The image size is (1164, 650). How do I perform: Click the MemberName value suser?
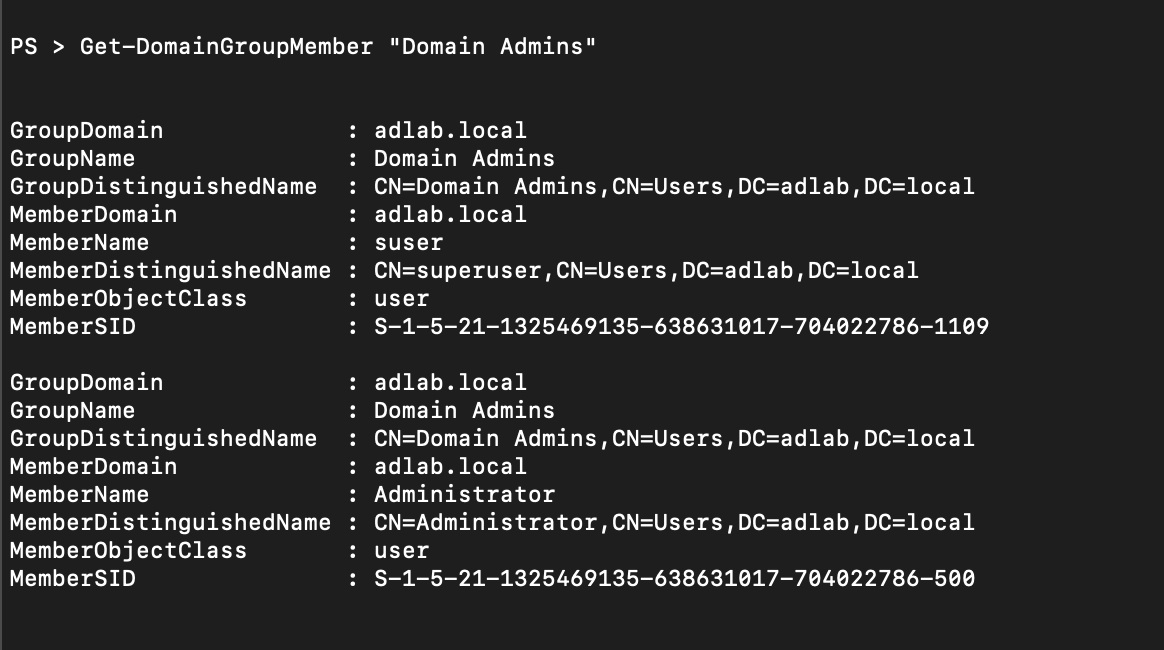[408, 243]
